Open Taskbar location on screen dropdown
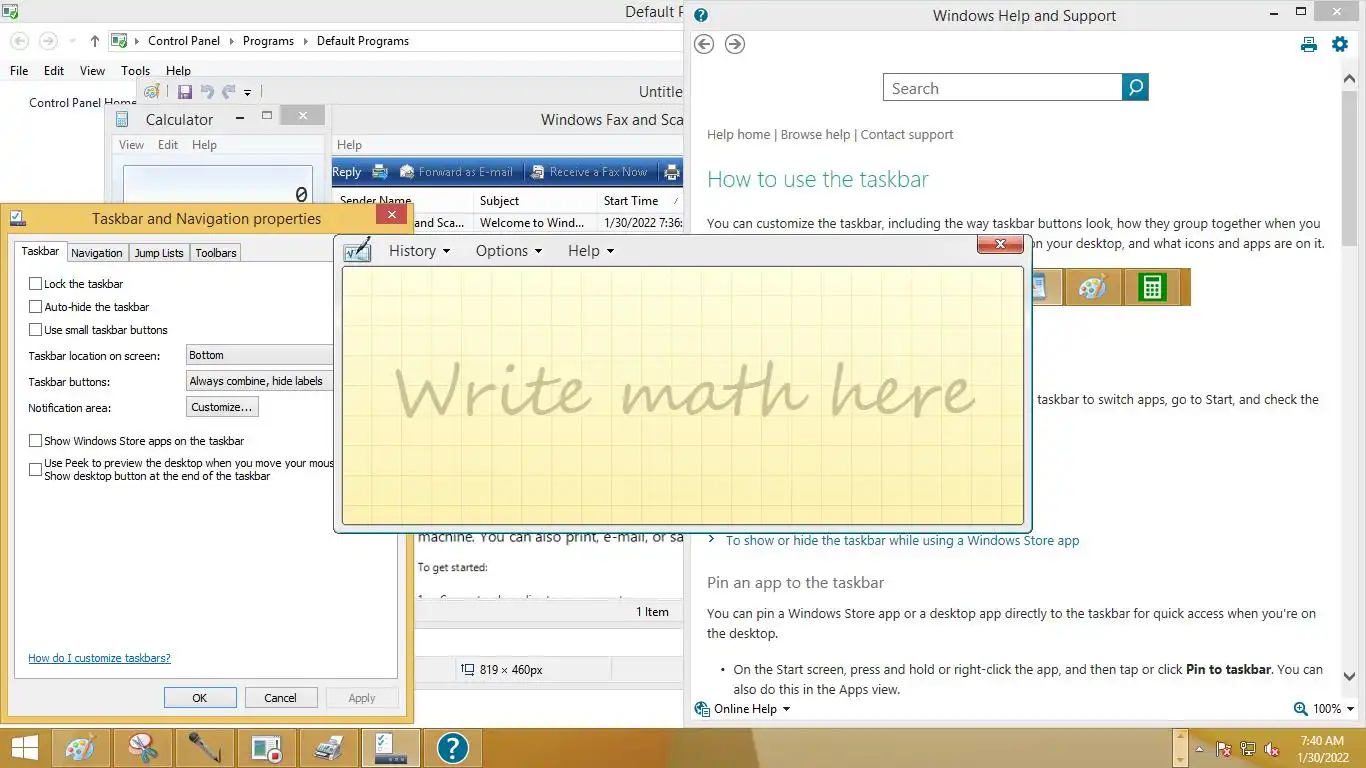1366x768 pixels. tap(260, 355)
